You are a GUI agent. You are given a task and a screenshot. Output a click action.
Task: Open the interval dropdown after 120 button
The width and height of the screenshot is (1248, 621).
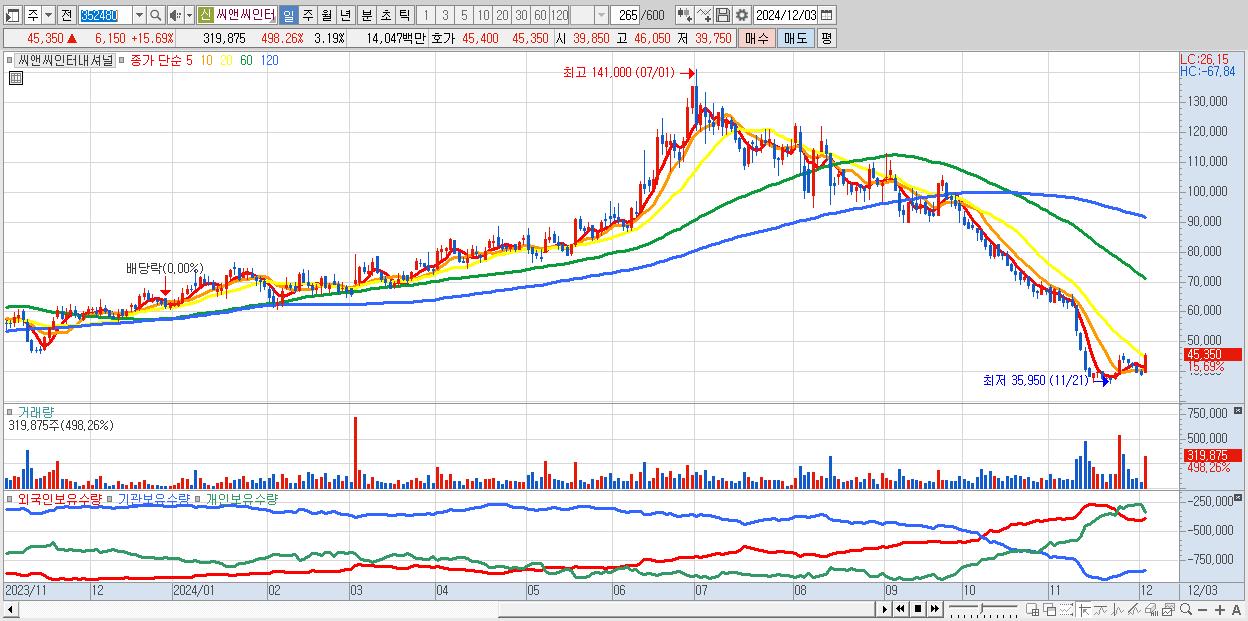(601, 16)
